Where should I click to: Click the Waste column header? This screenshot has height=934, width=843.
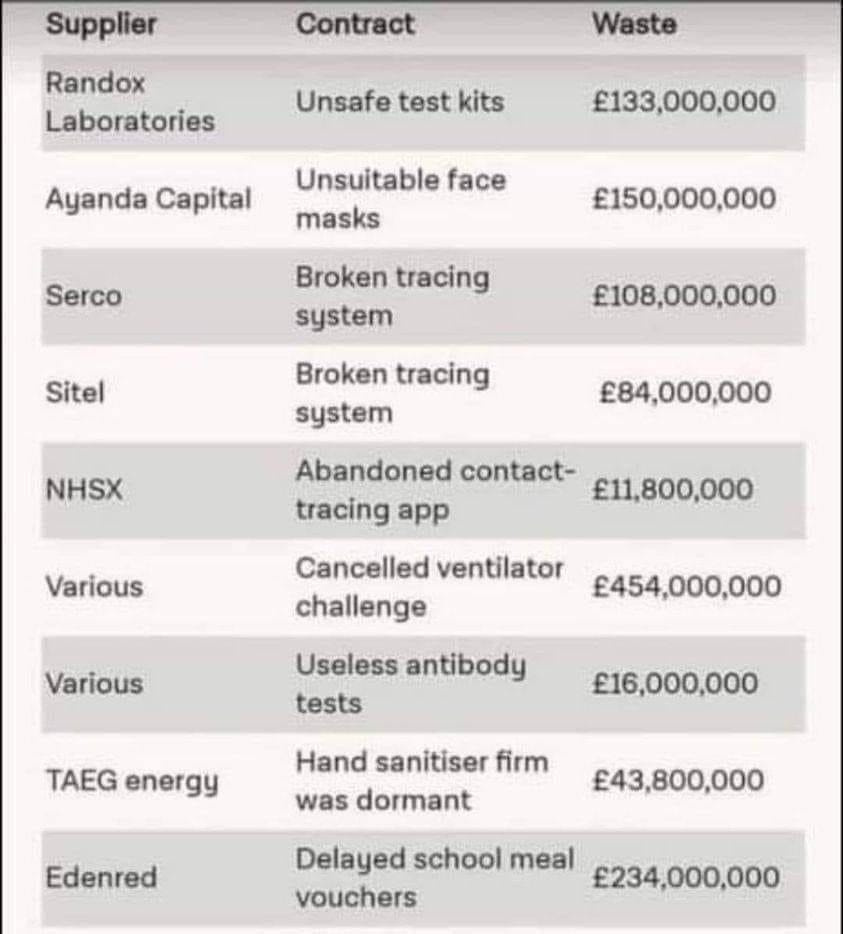coord(634,25)
